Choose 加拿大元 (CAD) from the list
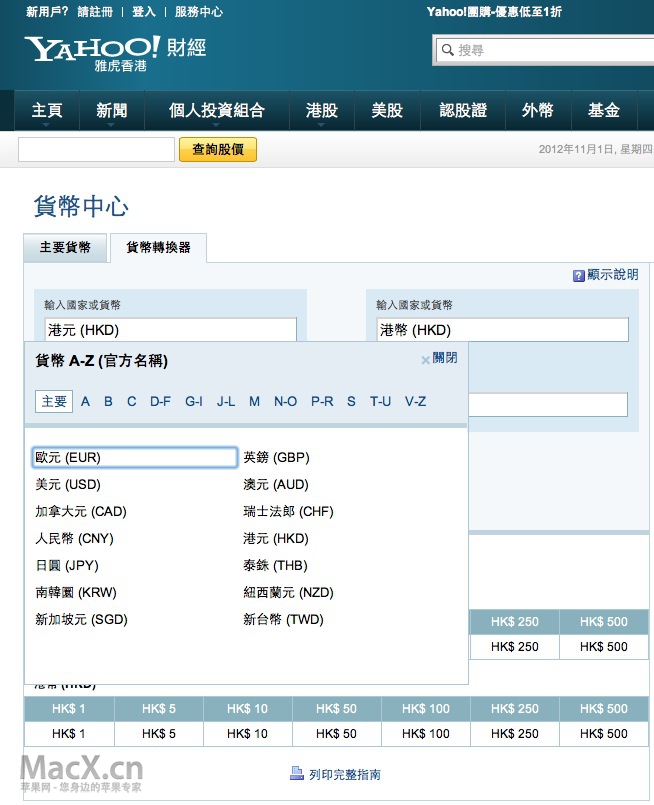The height and width of the screenshot is (805, 654). pos(81,511)
